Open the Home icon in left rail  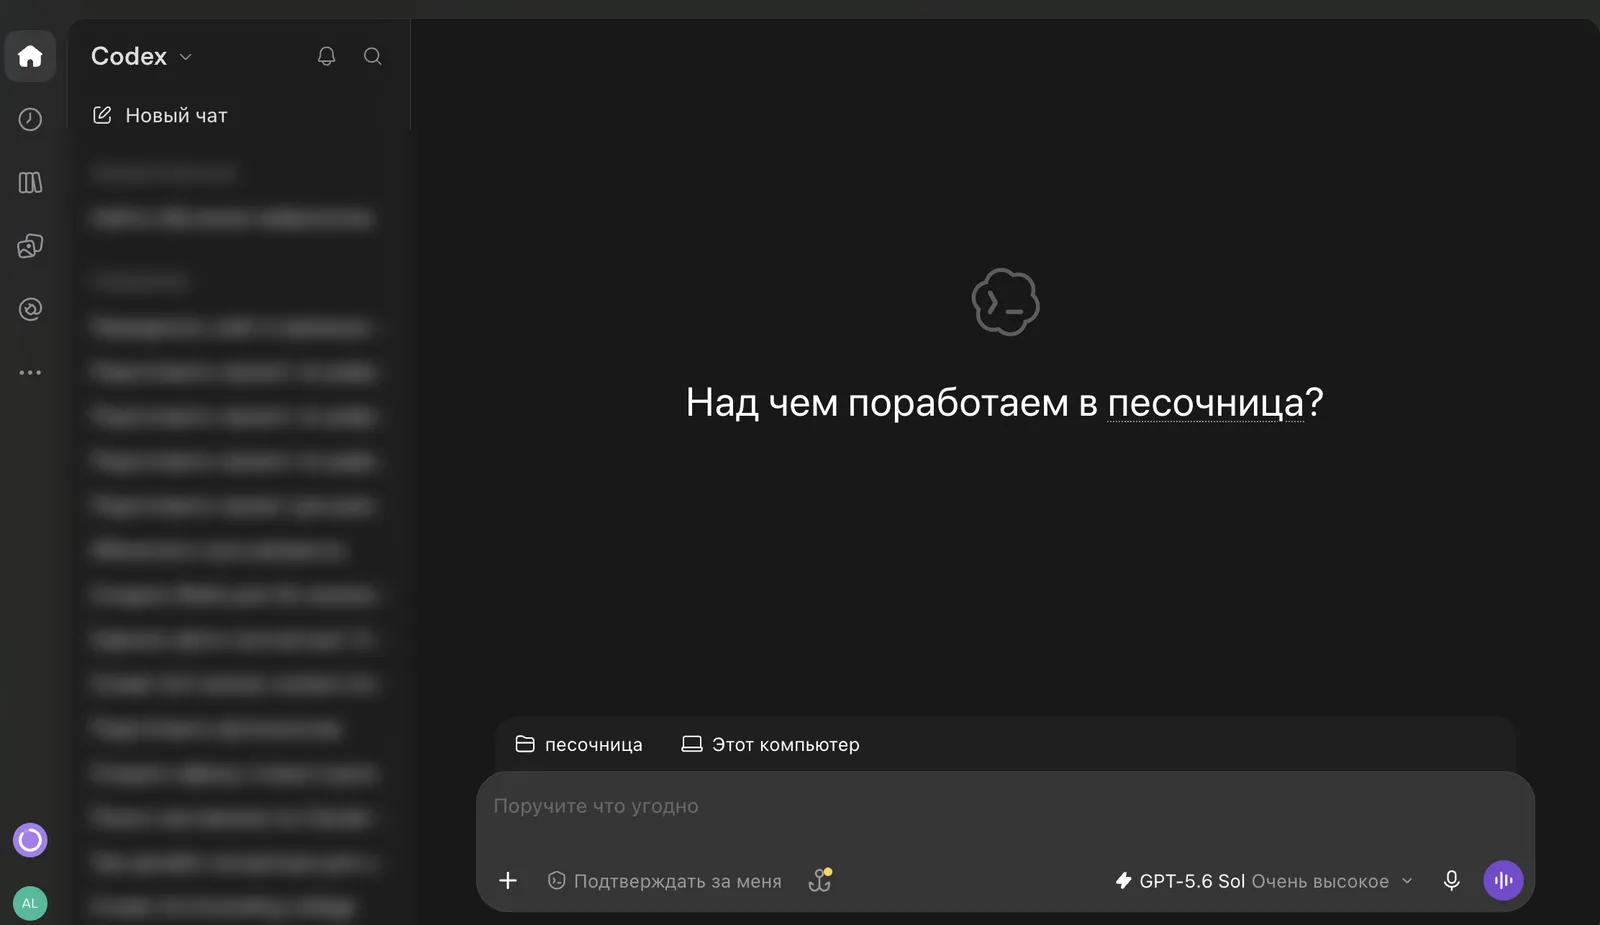tap(30, 56)
